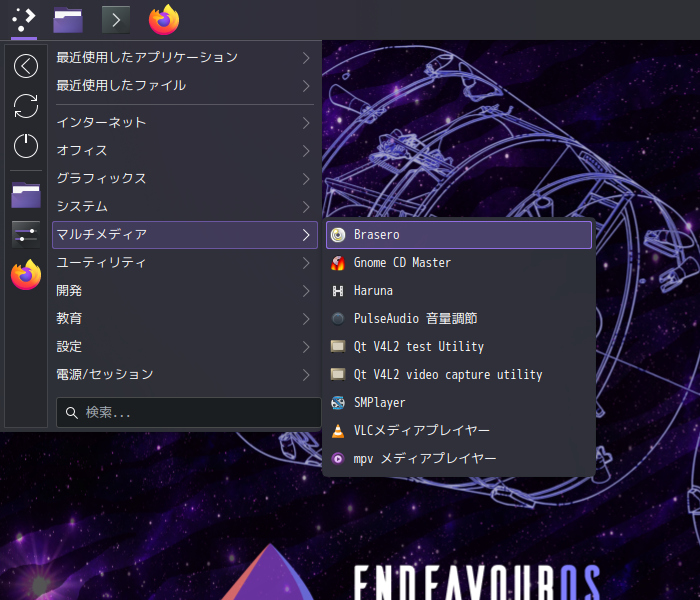The image size is (700, 600).
Task: Launch SMPlayer from the submenu
Action: [459, 403]
